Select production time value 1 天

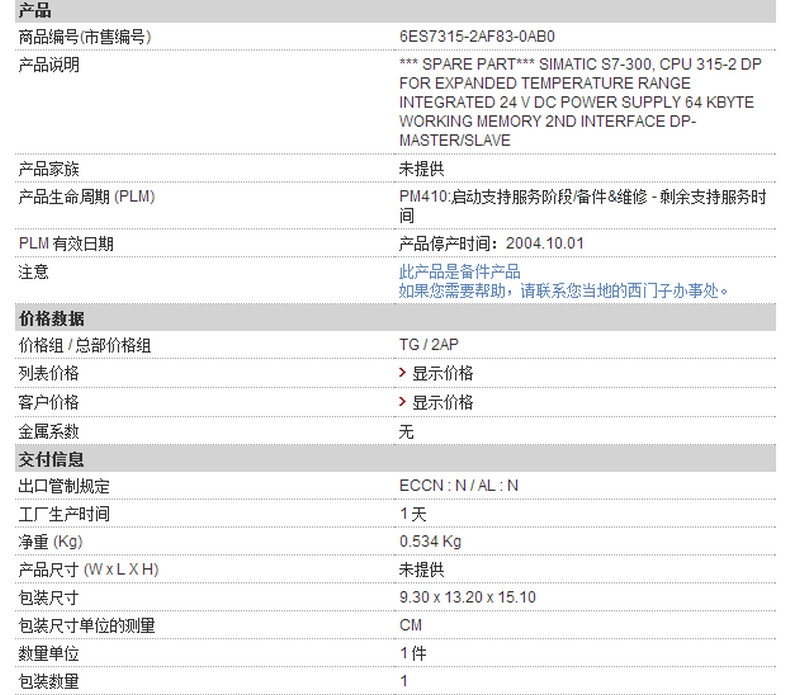pyautogui.click(x=412, y=514)
